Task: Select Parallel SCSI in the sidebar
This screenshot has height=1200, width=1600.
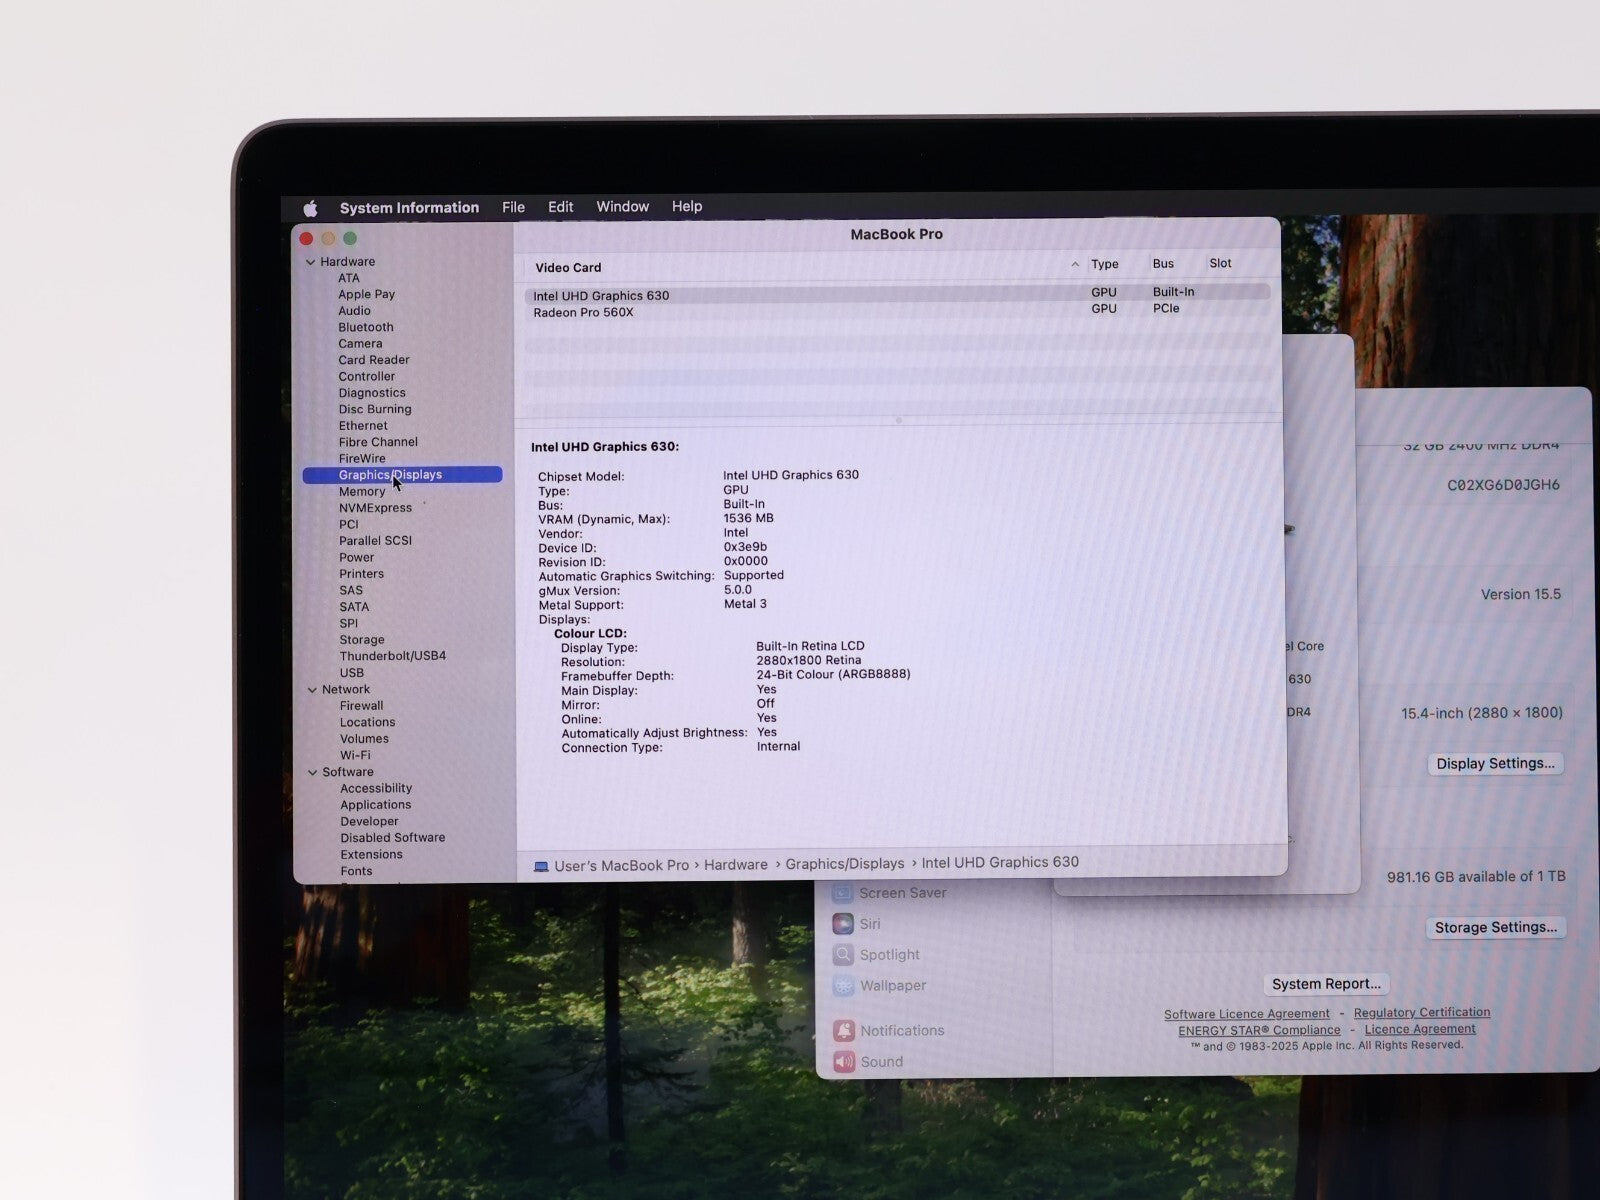Action: point(375,540)
